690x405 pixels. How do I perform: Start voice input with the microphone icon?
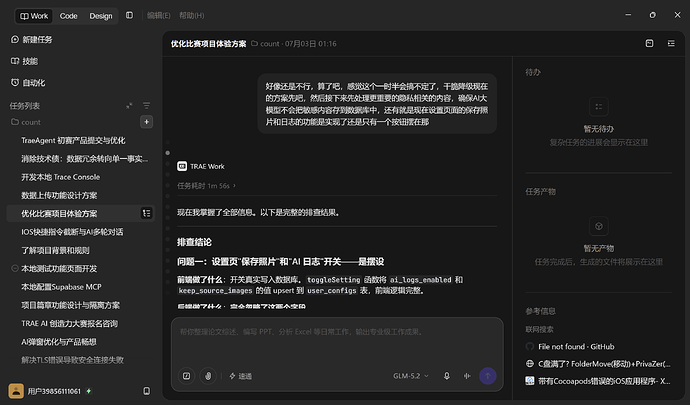(x=447, y=376)
